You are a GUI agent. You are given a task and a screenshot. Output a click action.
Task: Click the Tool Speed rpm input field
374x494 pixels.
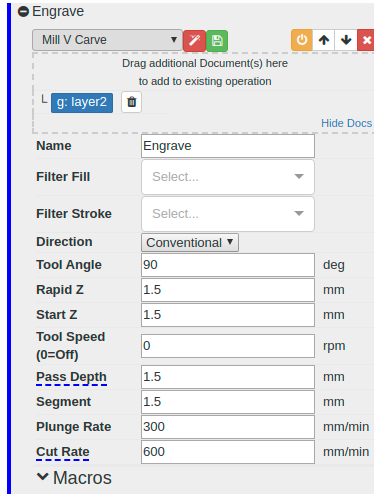tap(228, 346)
